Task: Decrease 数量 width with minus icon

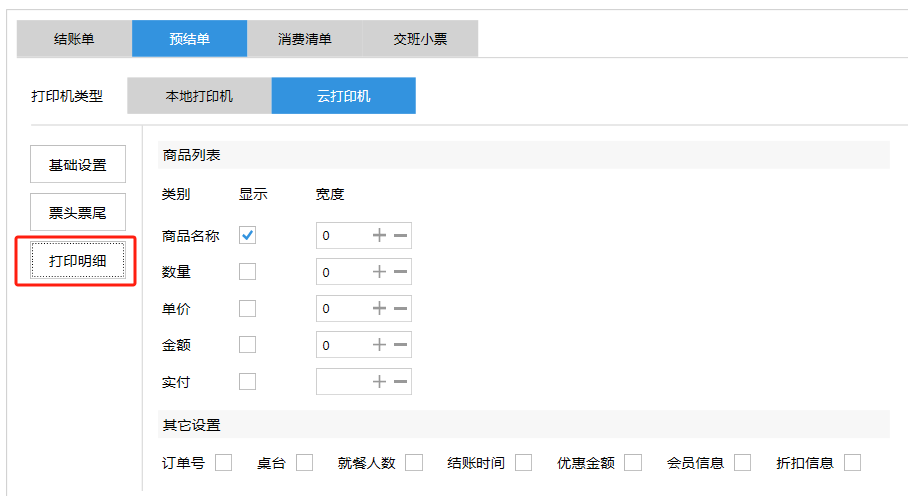Action: [400, 272]
